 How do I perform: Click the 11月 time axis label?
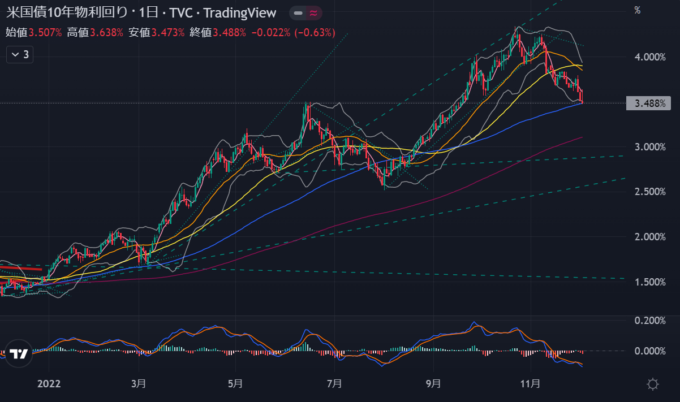(x=530, y=383)
